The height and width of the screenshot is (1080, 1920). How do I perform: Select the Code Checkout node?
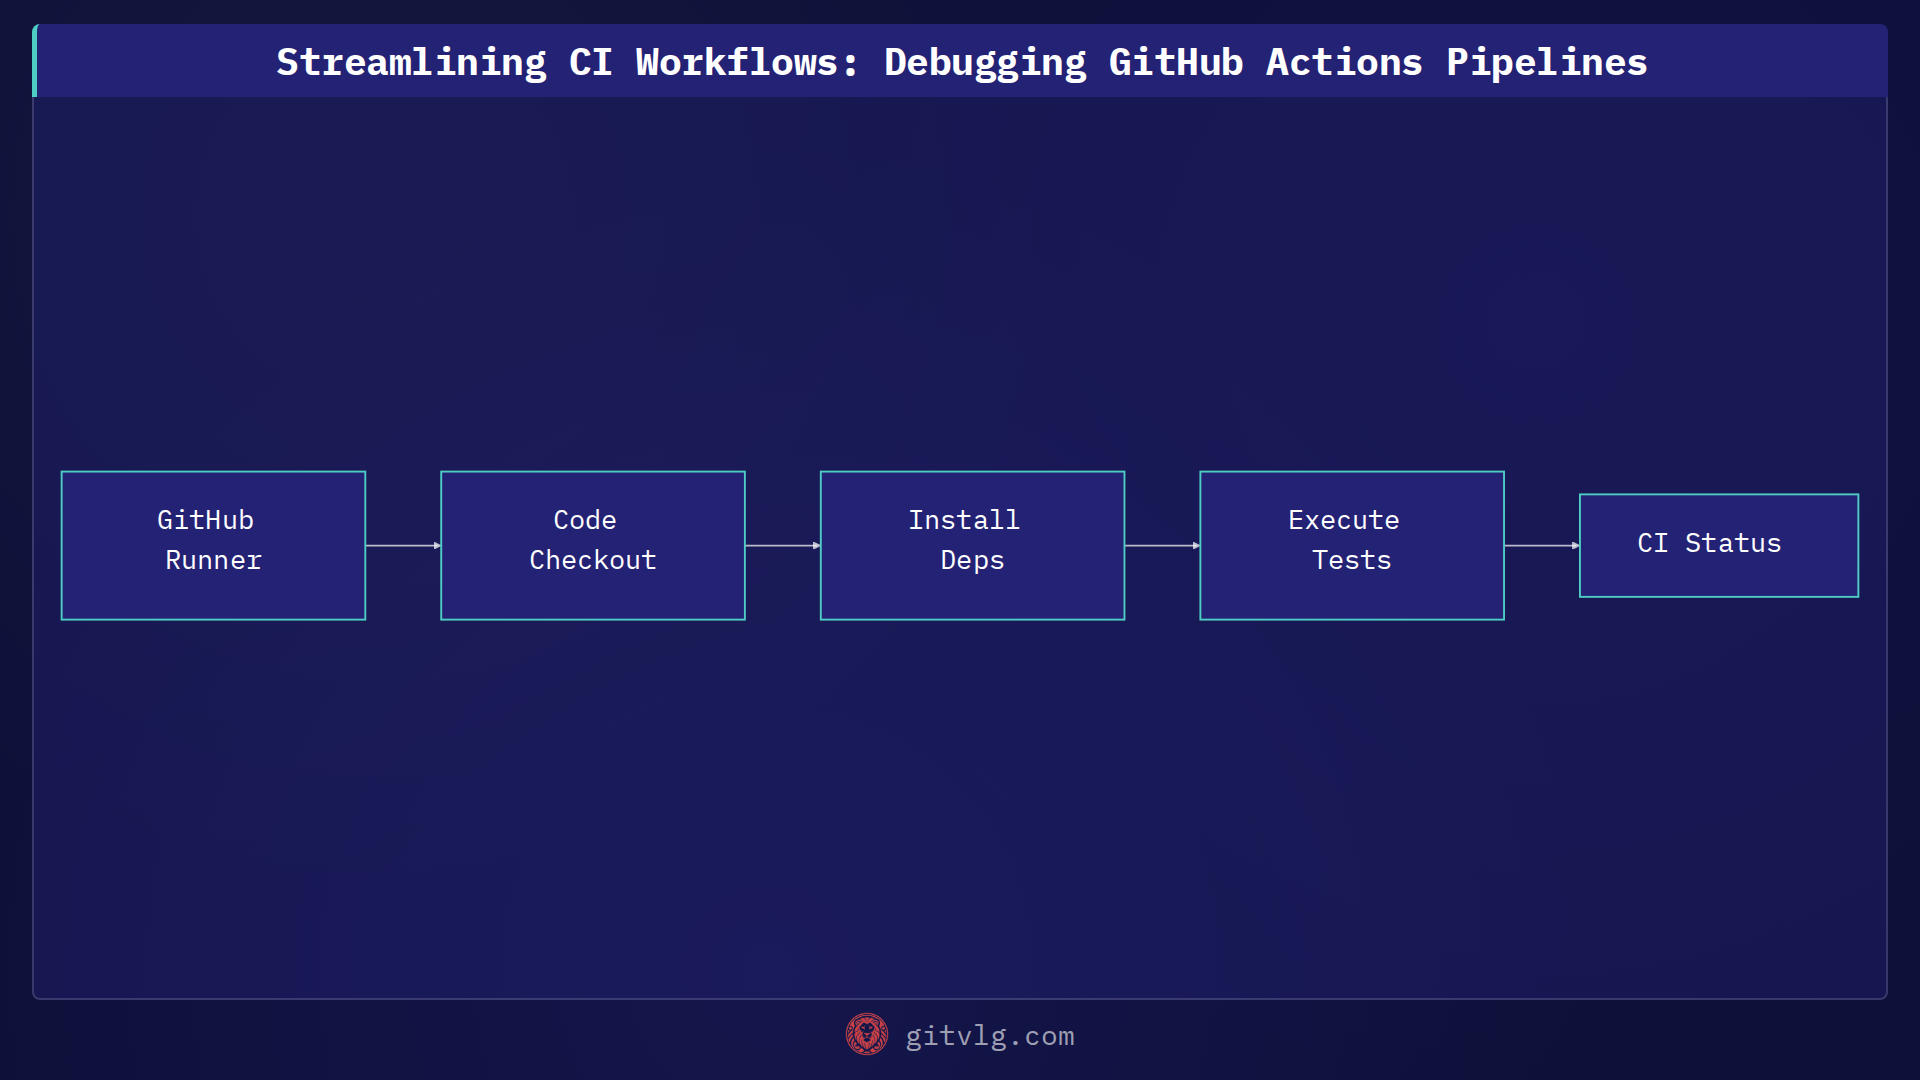pyautogui.click(x=593, y=546)
